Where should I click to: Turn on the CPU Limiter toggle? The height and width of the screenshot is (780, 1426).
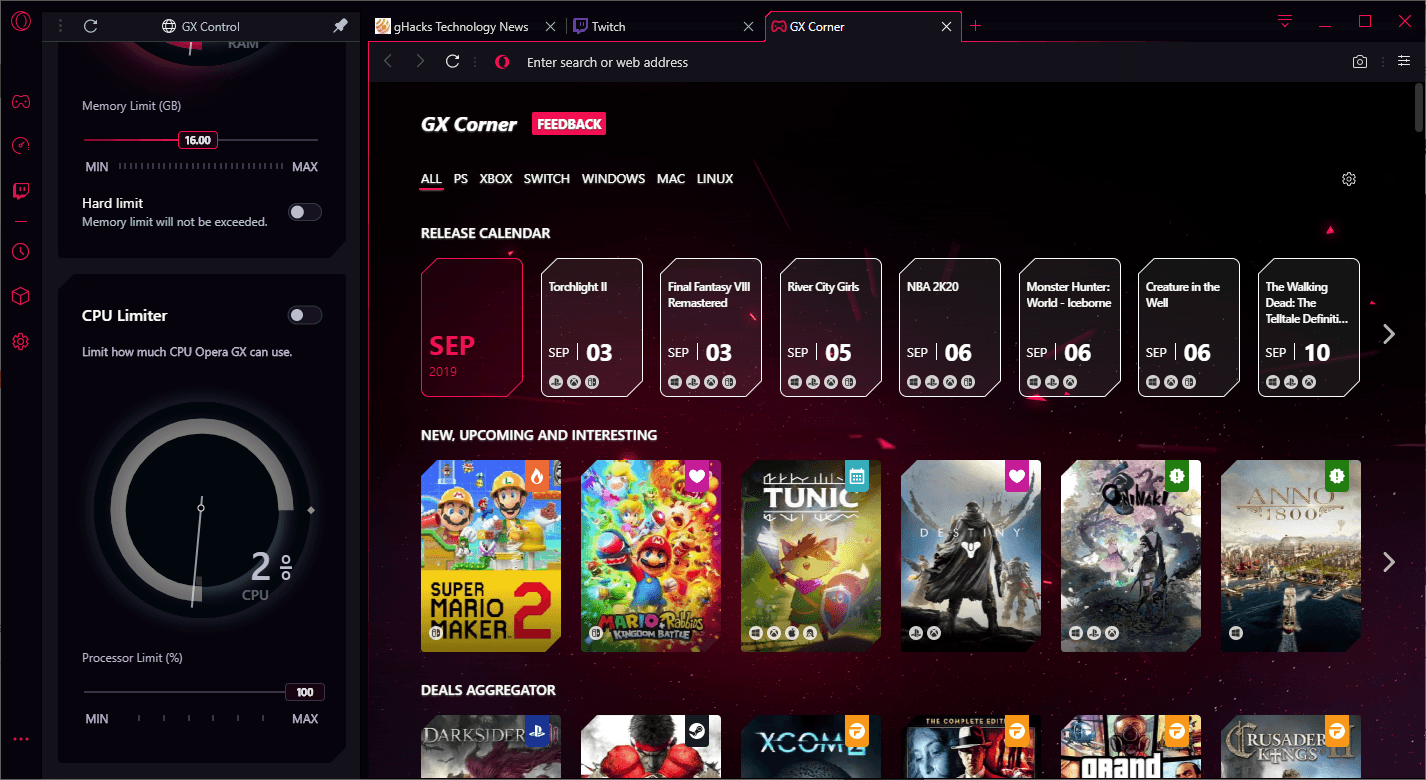pyautogui.click(x=305, y=315)
